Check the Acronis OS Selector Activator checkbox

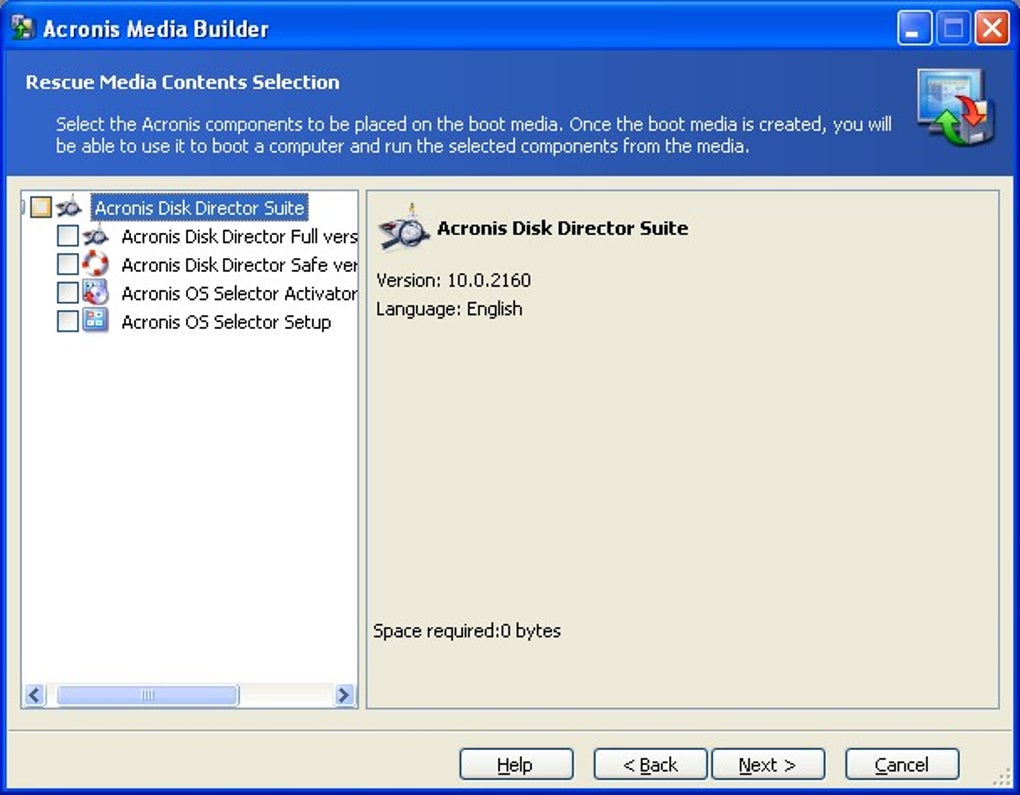point(68,293)
